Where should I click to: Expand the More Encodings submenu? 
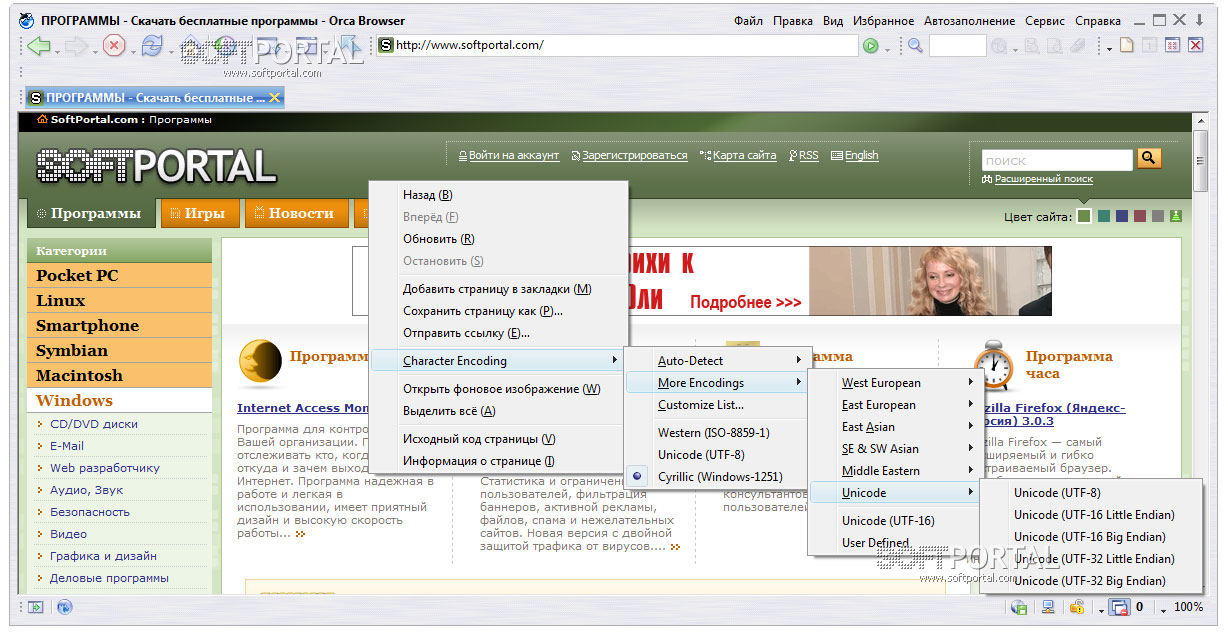tap(716, 383)
